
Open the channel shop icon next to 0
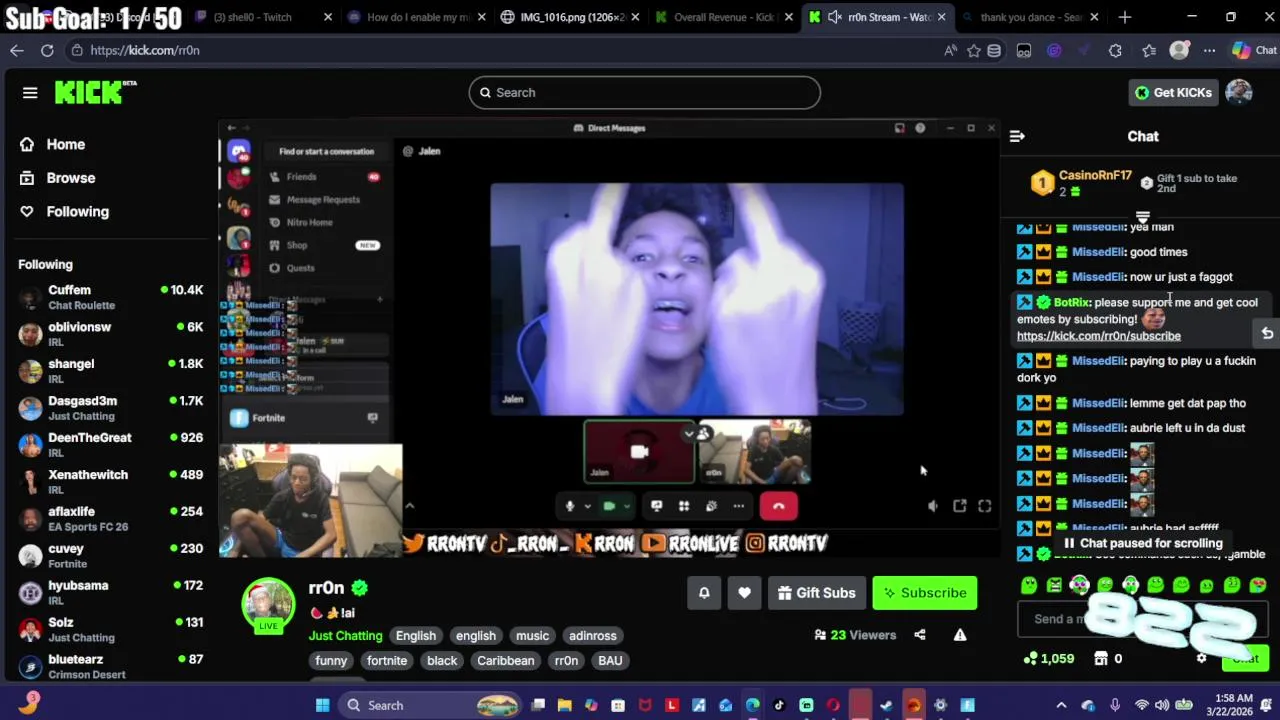[x=1101, y=658]
